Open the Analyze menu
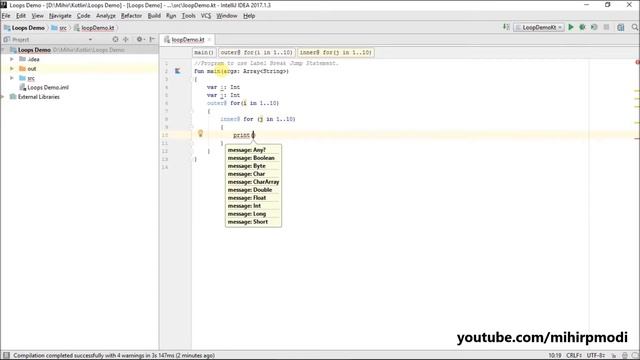Viewport: 640px width, 360px height. click(106, 16)
